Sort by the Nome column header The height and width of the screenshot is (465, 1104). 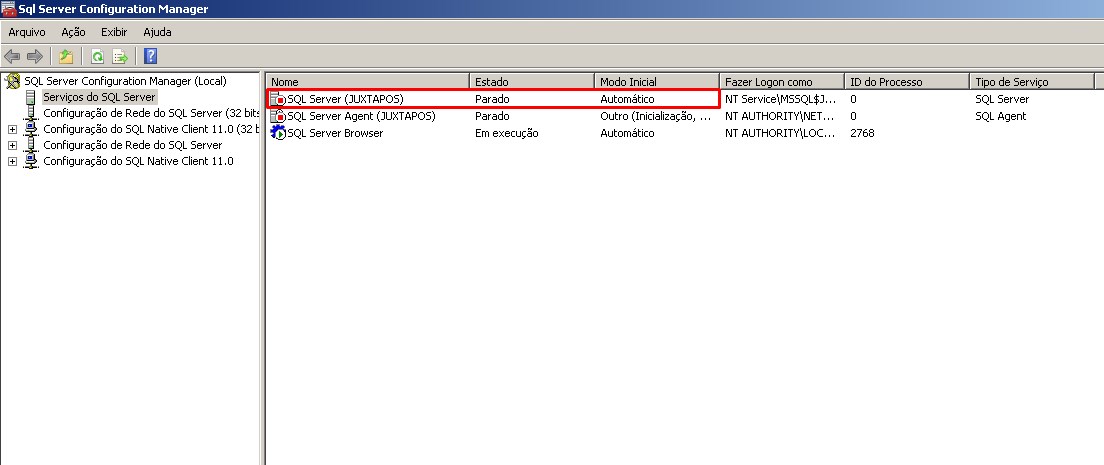click(368, 82)
